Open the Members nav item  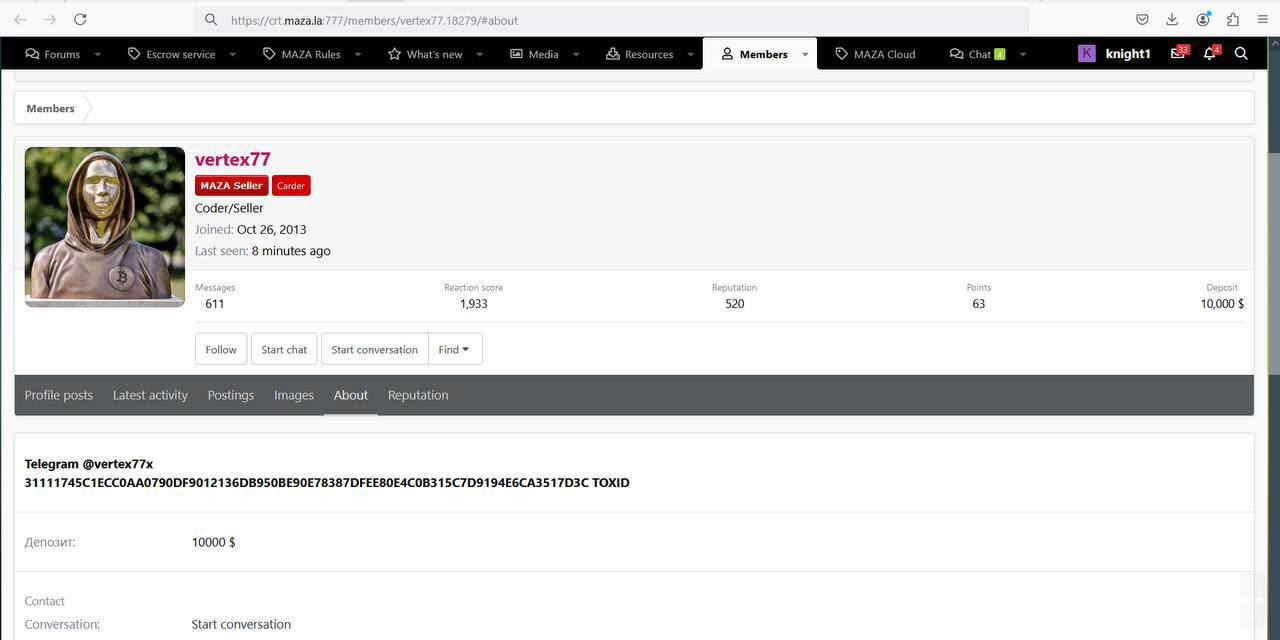(x=755, y=54)
